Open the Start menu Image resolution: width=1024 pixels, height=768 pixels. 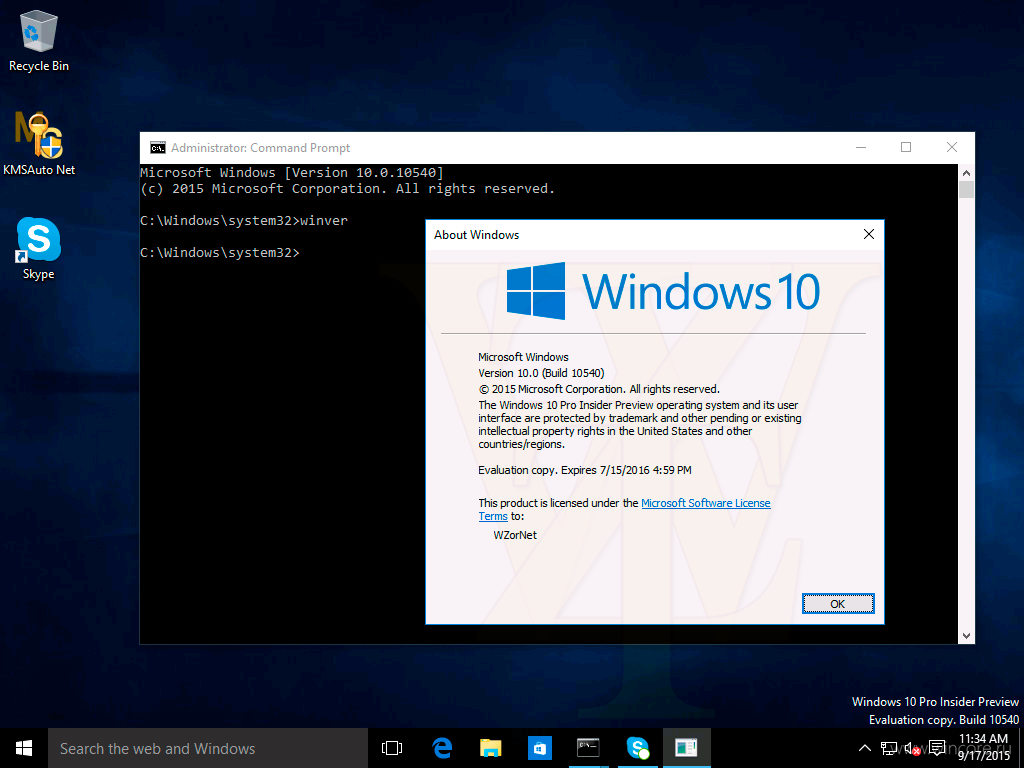click(24, 748)
